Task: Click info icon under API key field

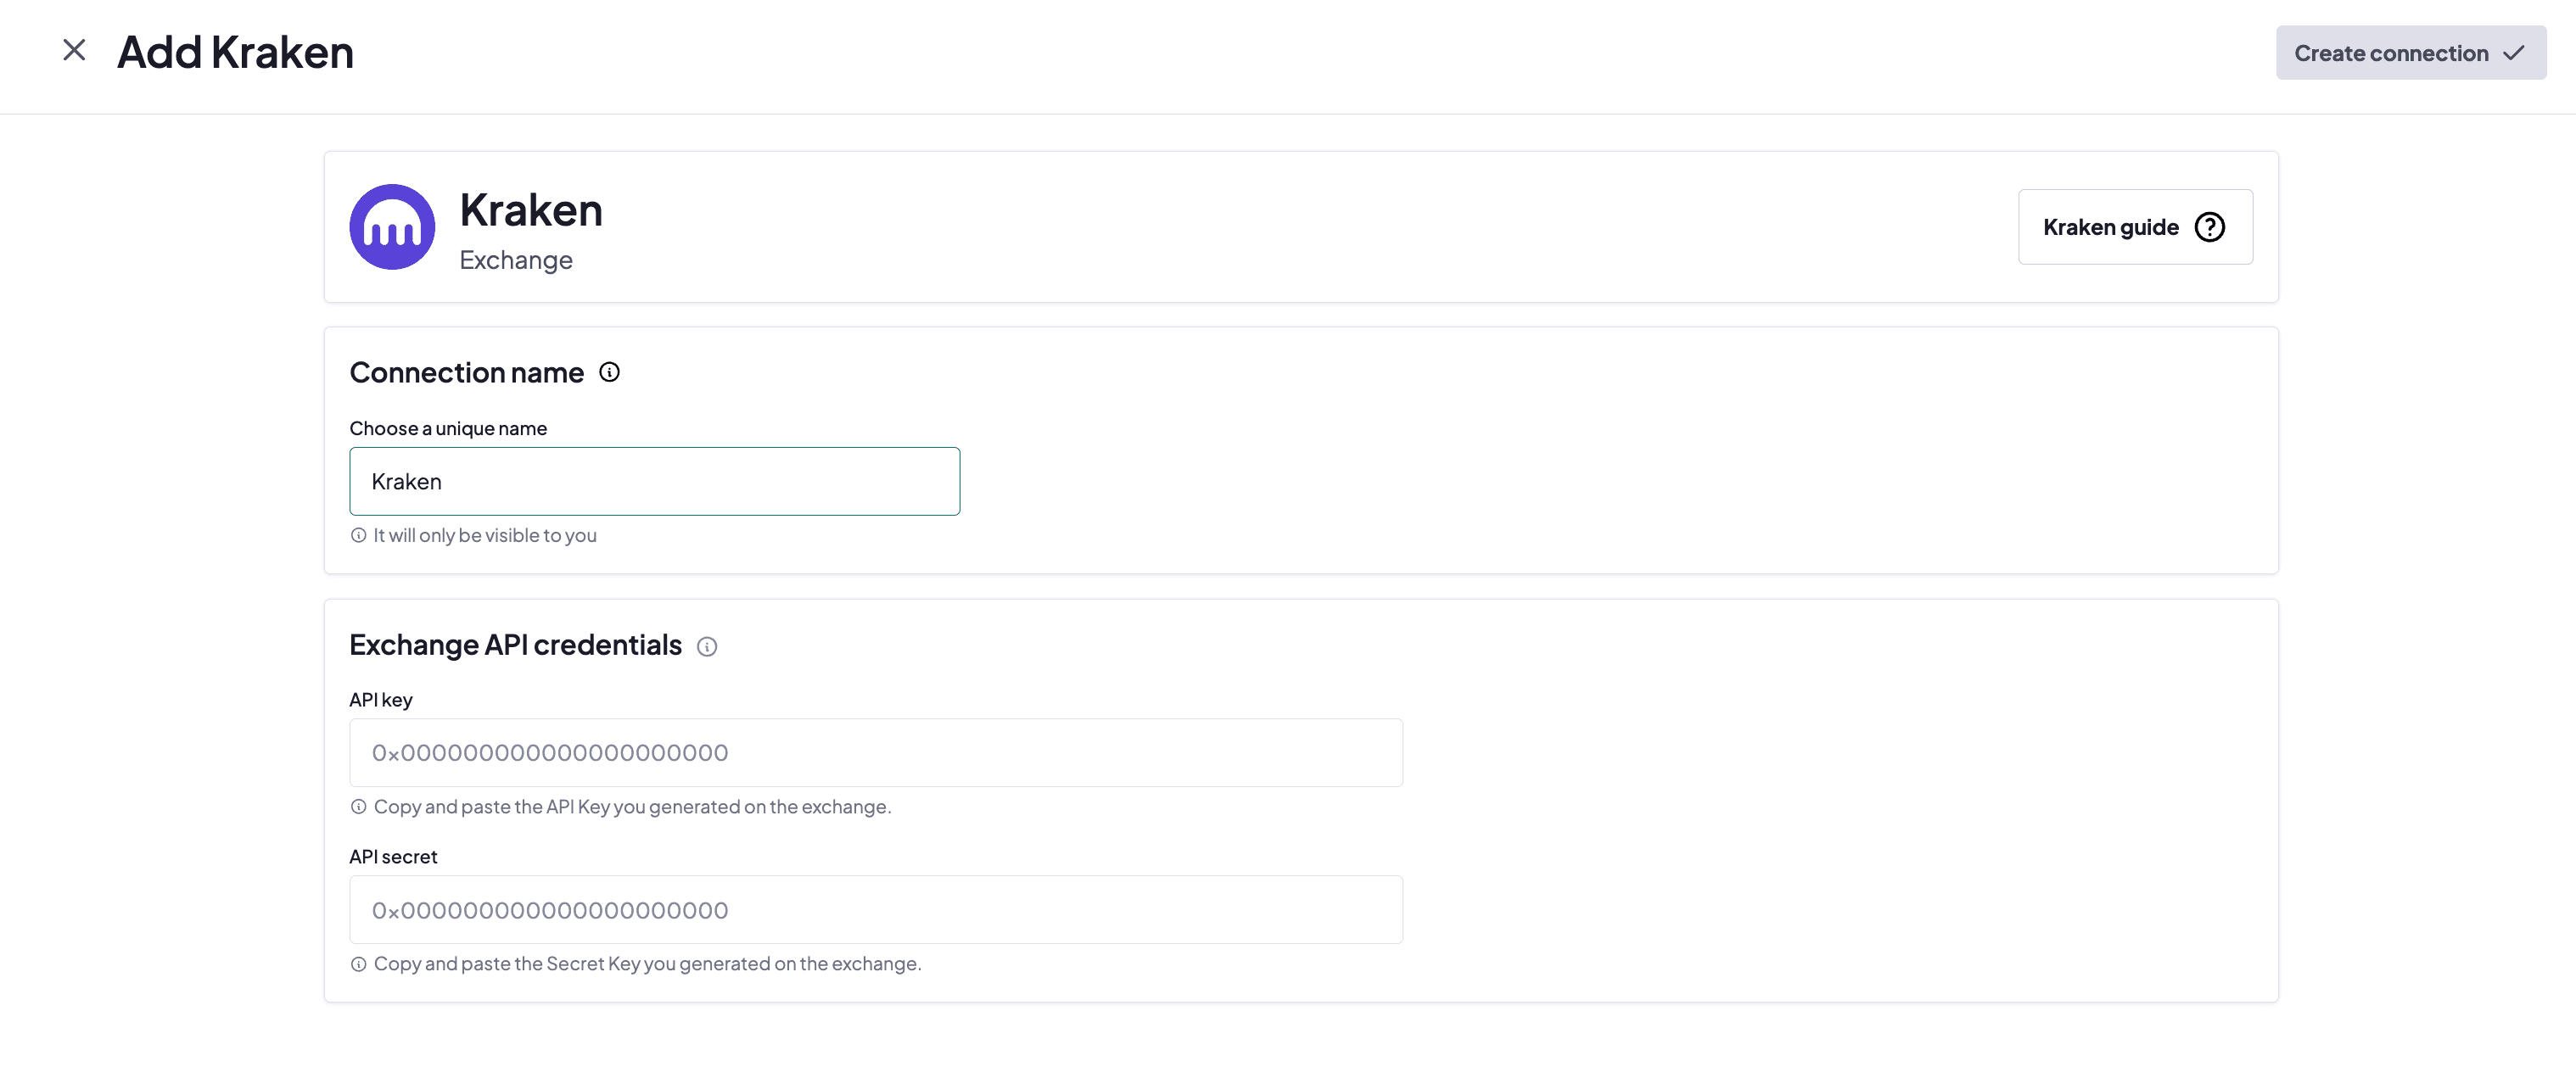Action: (x=358, y=807)
